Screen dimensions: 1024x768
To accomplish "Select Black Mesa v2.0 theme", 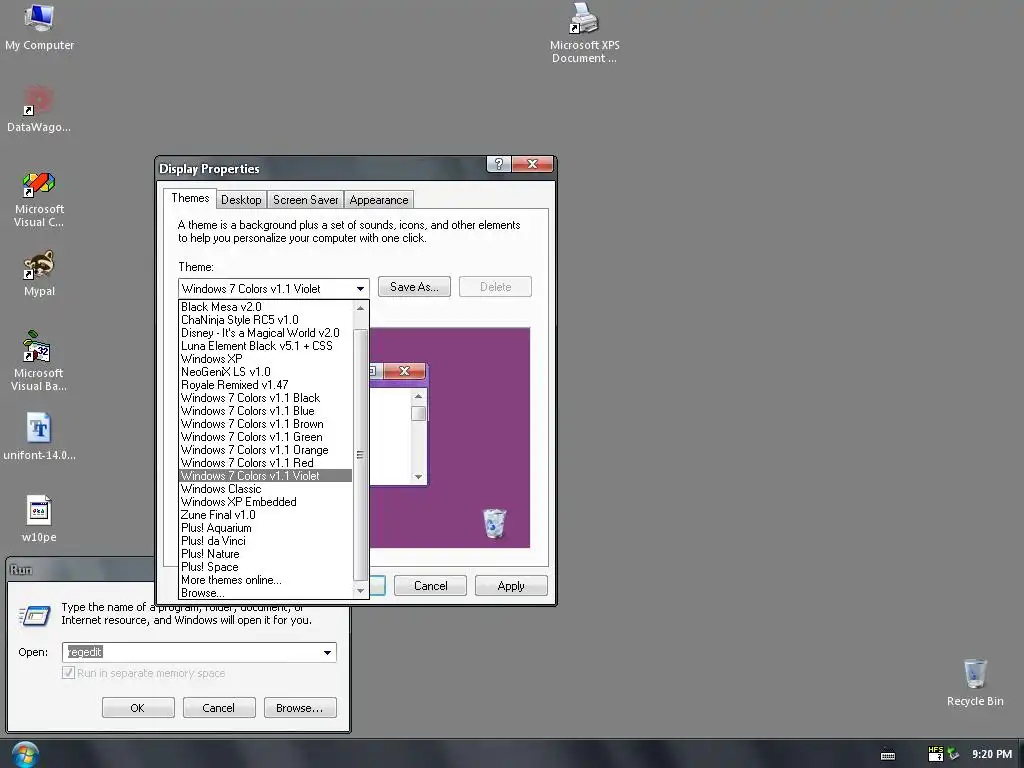I will pos(265,307).
